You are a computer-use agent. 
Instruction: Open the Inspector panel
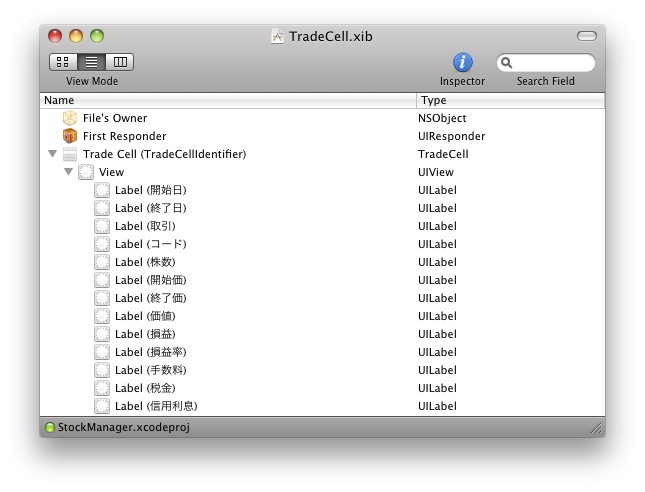462,63
